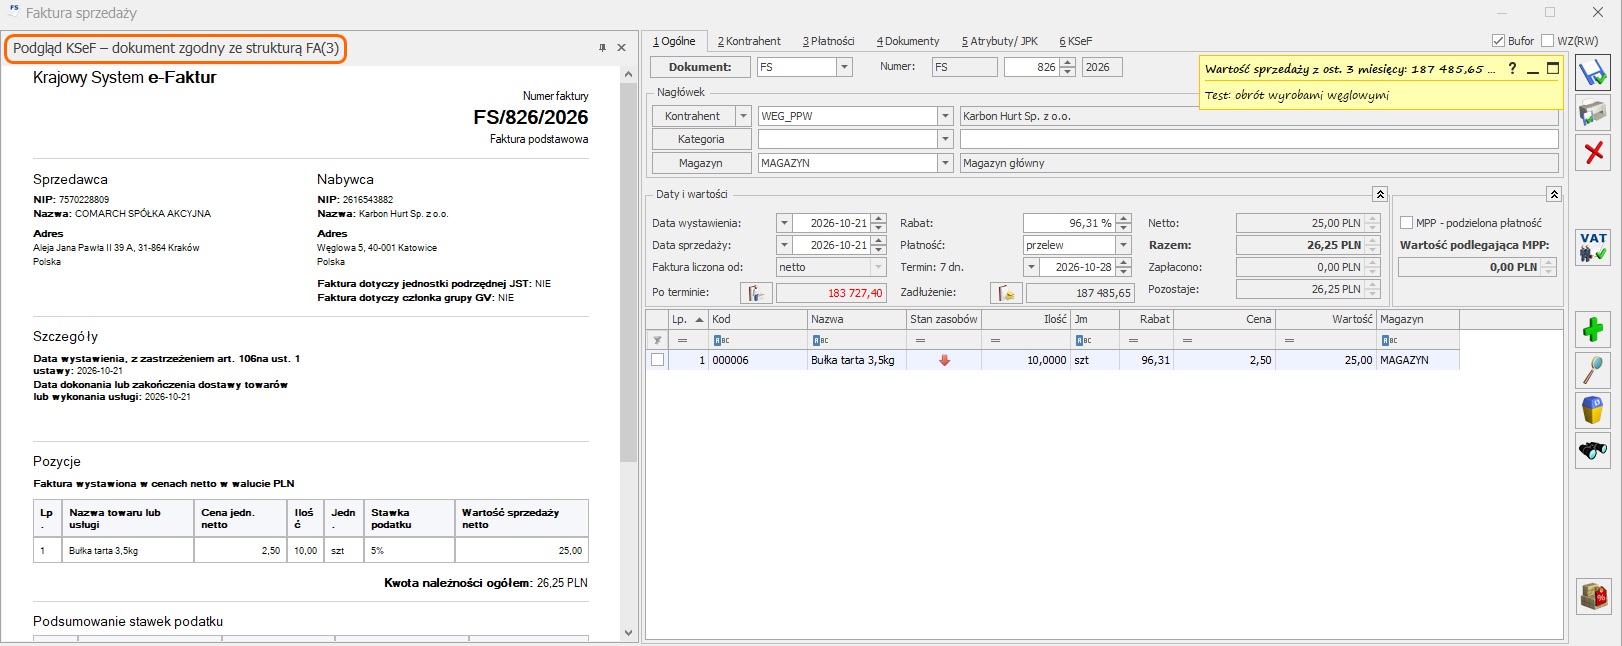Click the printer icon in the right toolbar
Image resolution: width=1622 pixels, height=646 pixels.
1593,112
